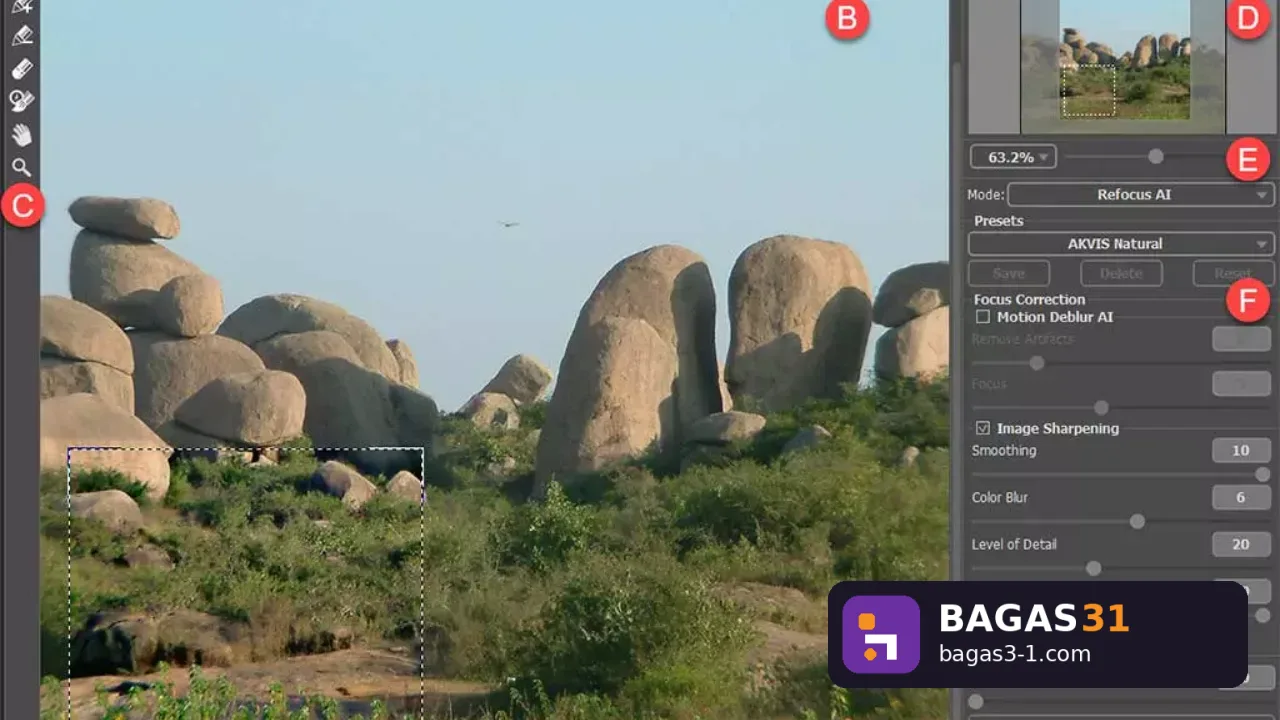This screenshot has width=1280, height=720.
Task: Expand the AKVIS Natural presets dropdown
Action: [1121, 243]
